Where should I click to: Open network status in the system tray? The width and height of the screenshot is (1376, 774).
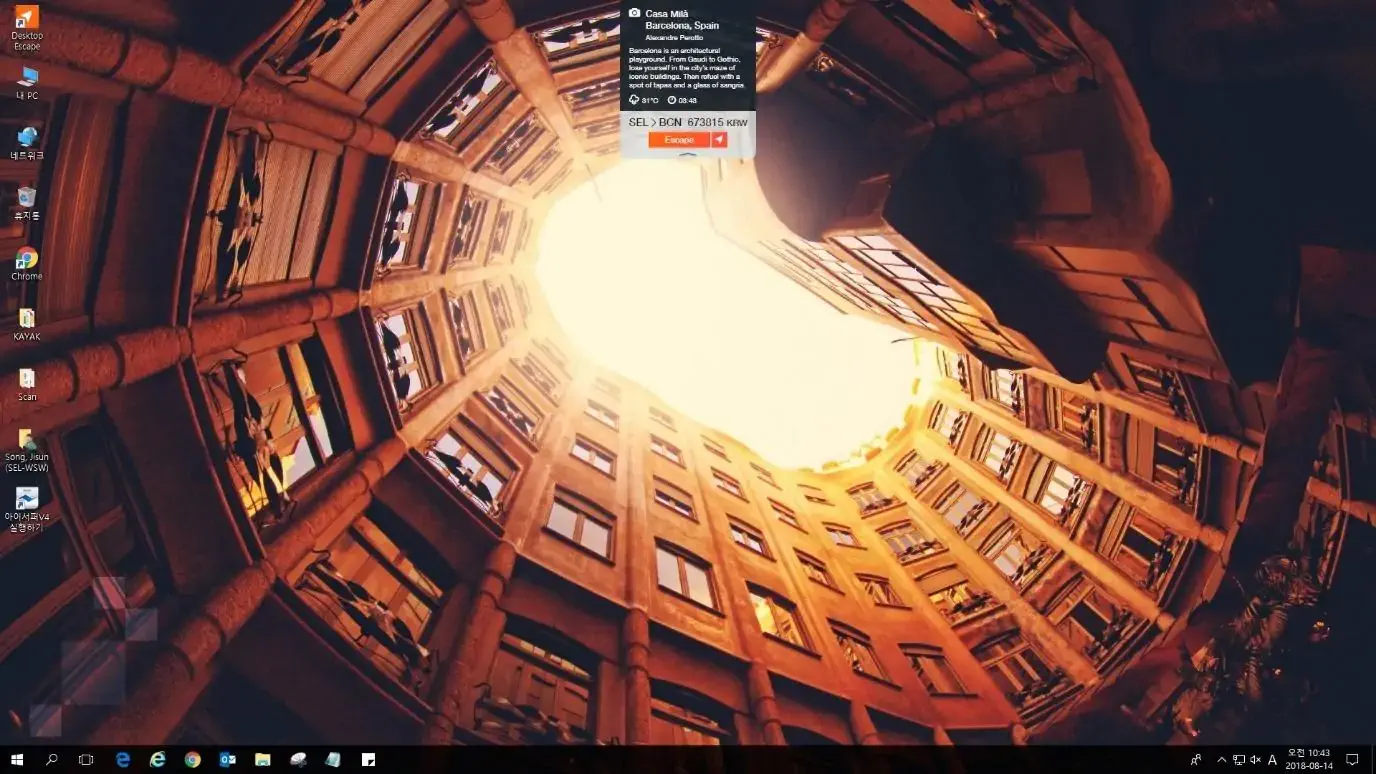[1239, 760]
